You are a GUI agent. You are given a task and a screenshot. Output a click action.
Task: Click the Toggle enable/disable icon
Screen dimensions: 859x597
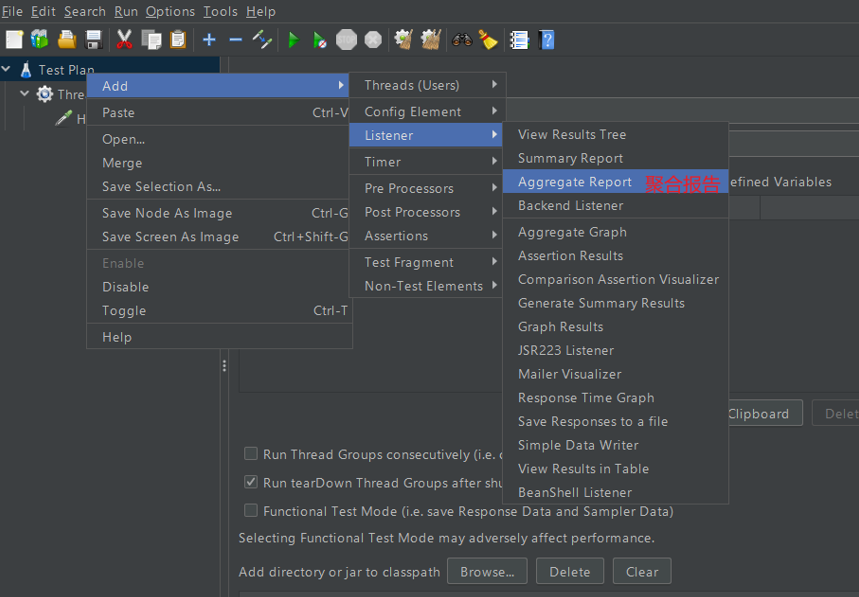262,40
